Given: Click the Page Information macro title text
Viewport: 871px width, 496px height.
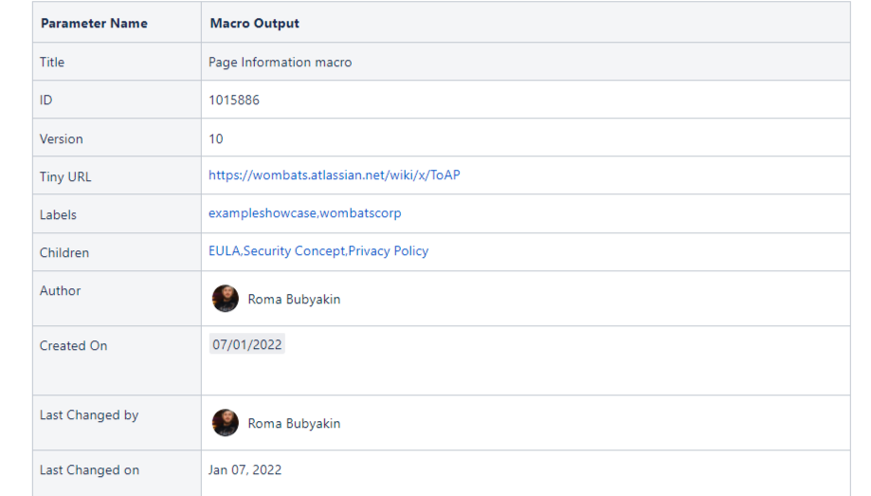Looking at the screenshot, I should tap(280, 62).
